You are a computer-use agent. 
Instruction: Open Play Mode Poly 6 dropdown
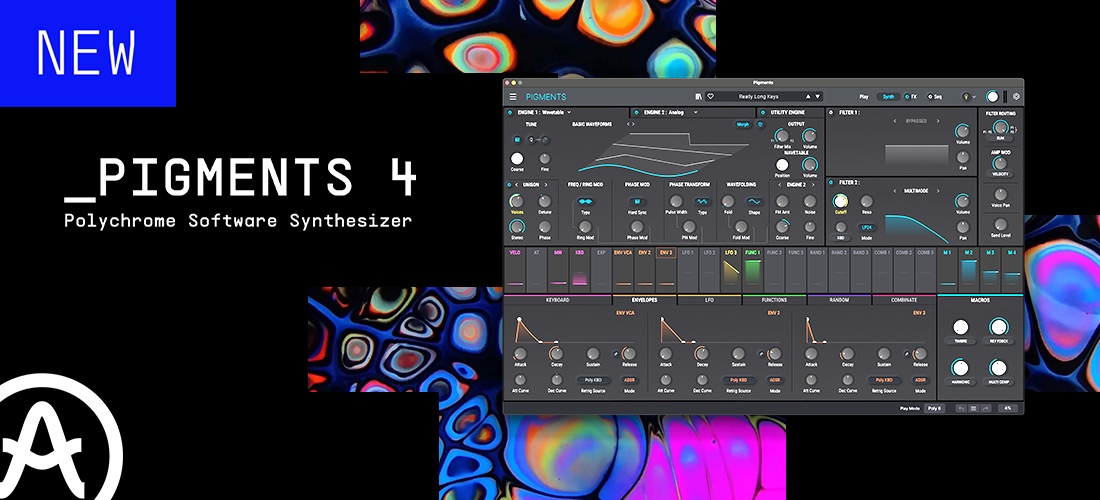[934, 408]
